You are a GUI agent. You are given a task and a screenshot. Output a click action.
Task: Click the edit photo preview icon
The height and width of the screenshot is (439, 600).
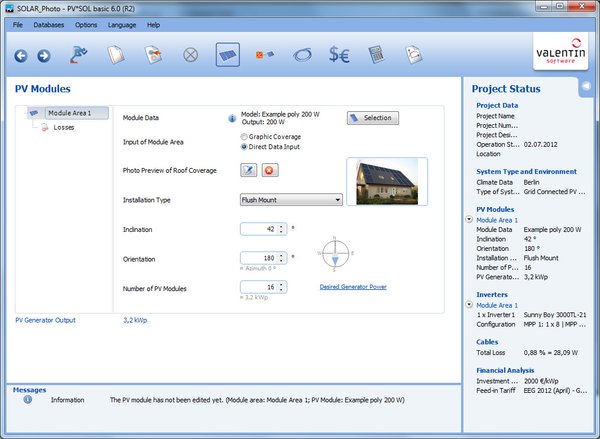pos(249,170)
